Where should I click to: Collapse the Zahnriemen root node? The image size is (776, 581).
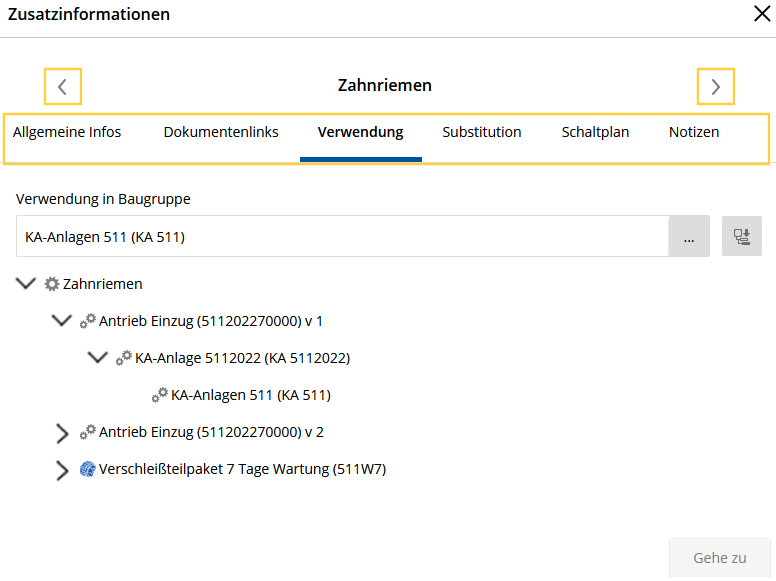click(26, 284)
